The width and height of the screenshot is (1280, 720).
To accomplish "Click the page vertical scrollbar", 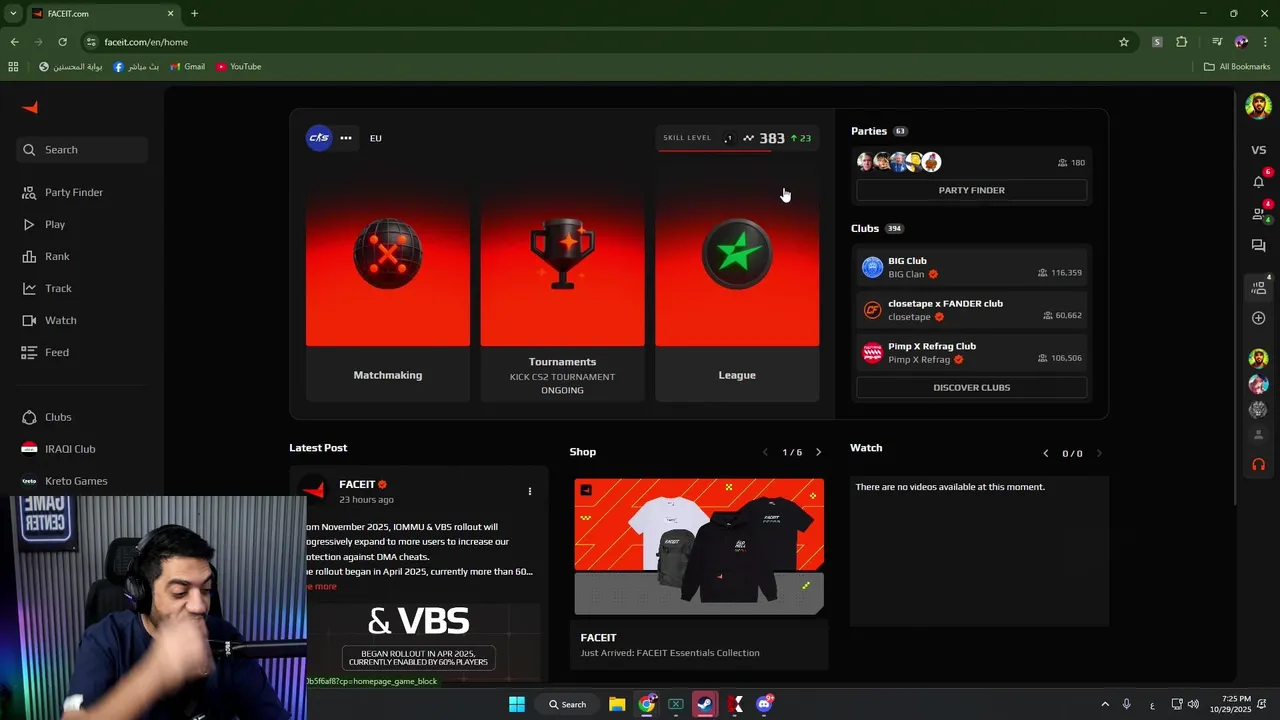I will click(x=1236, y=300).
